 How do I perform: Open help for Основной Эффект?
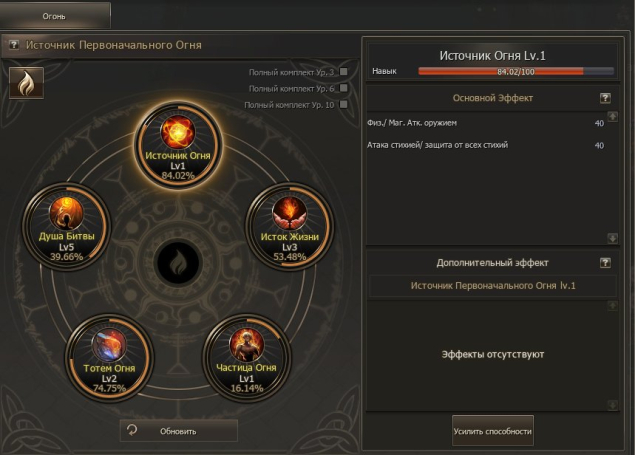click(605, 98)
